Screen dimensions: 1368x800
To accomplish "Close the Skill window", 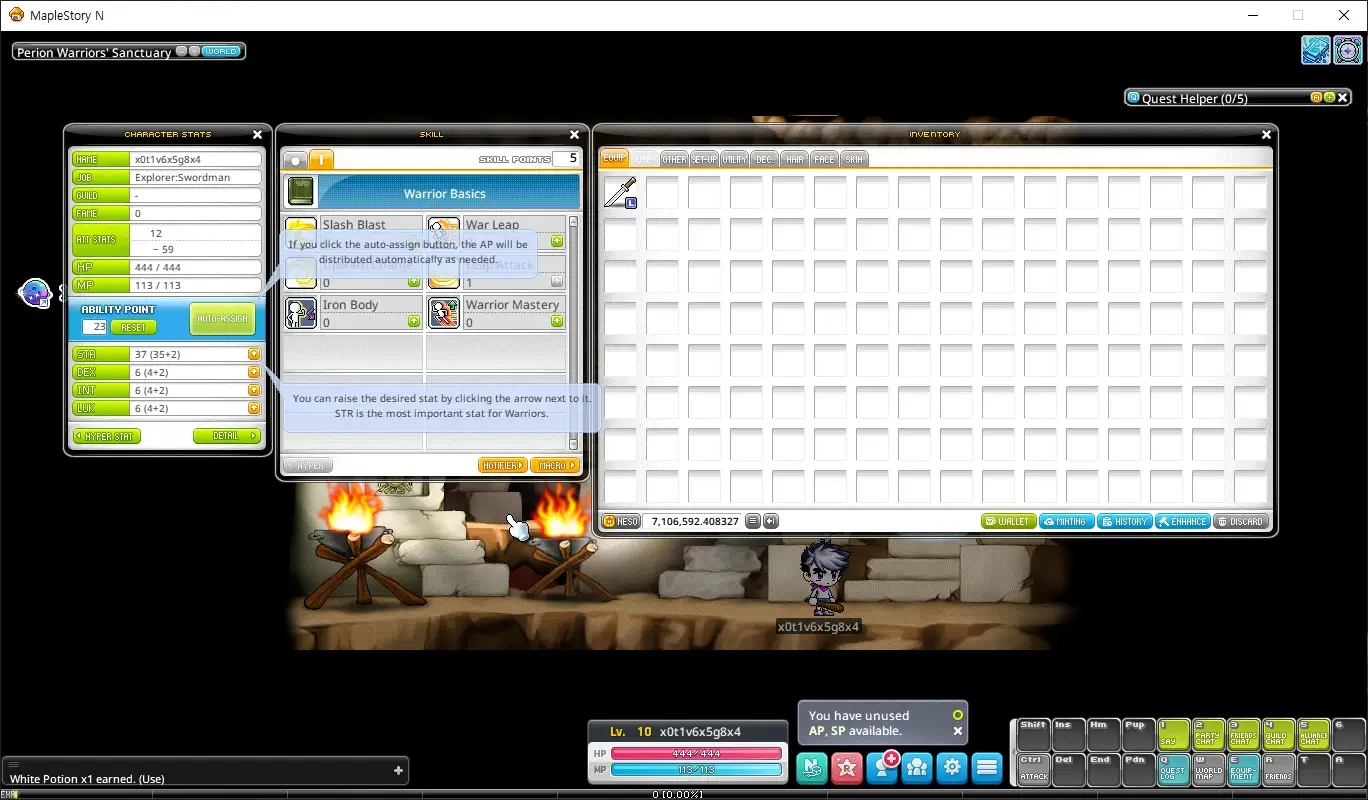I will (574, 134).
